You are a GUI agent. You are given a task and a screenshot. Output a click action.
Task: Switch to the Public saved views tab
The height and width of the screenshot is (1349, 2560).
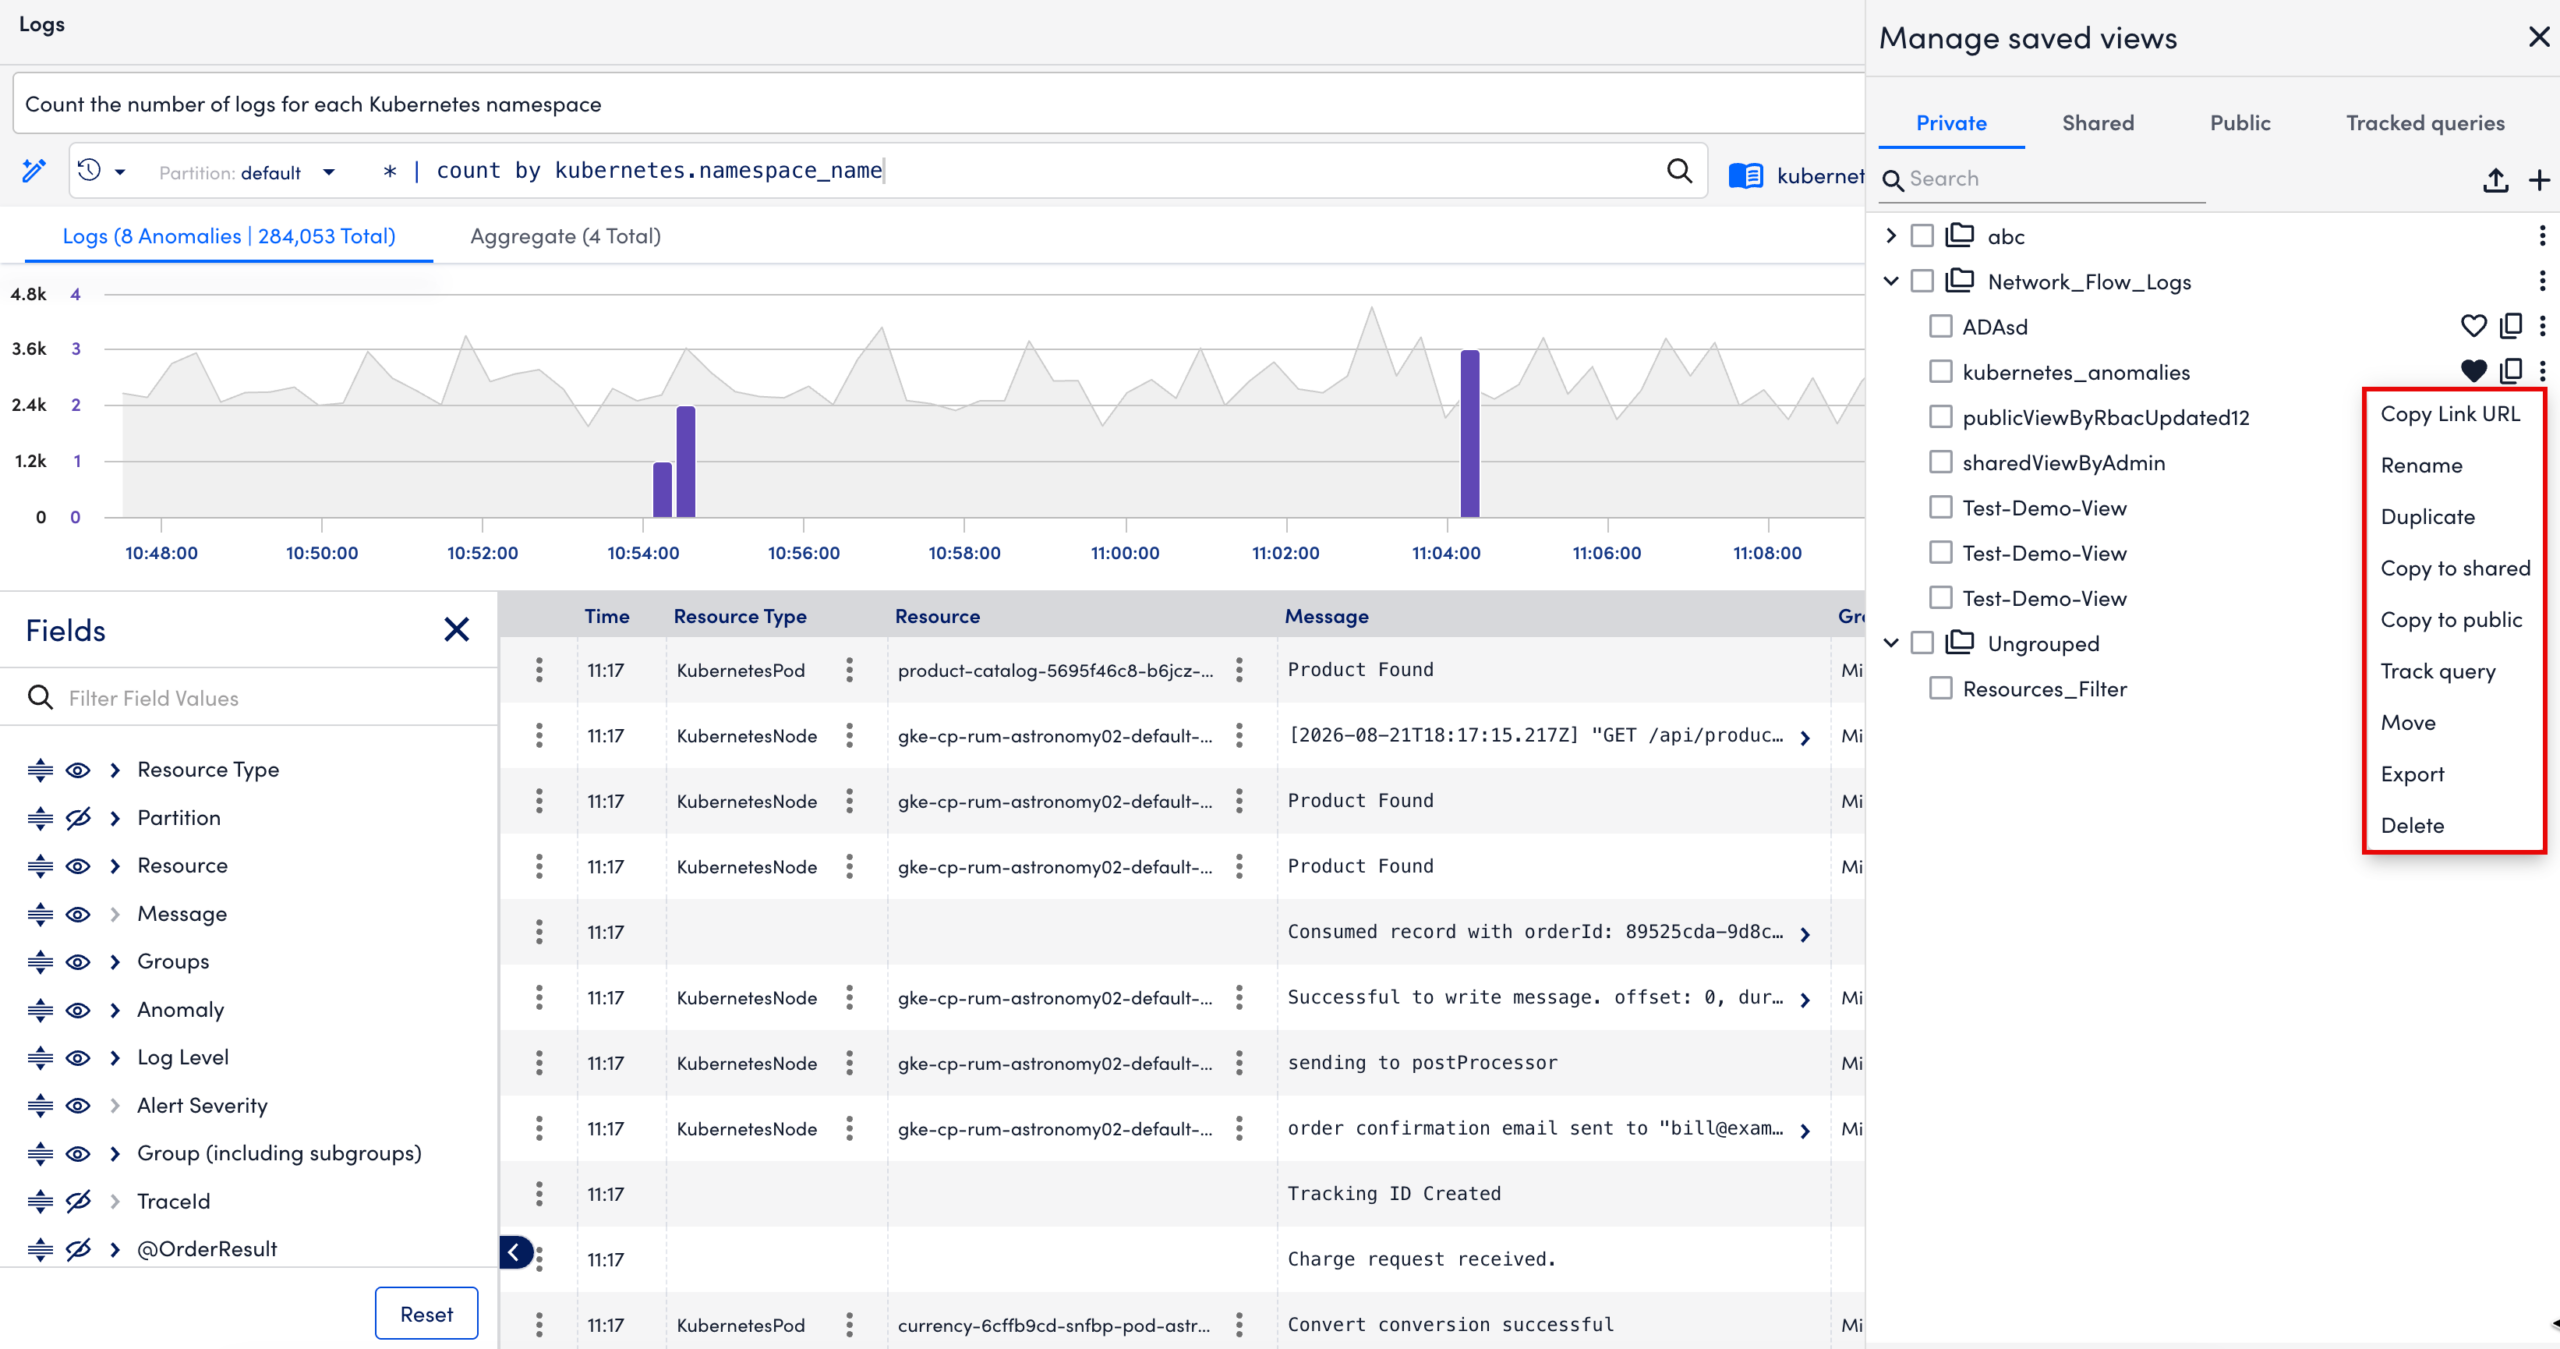click(2240, 123)
